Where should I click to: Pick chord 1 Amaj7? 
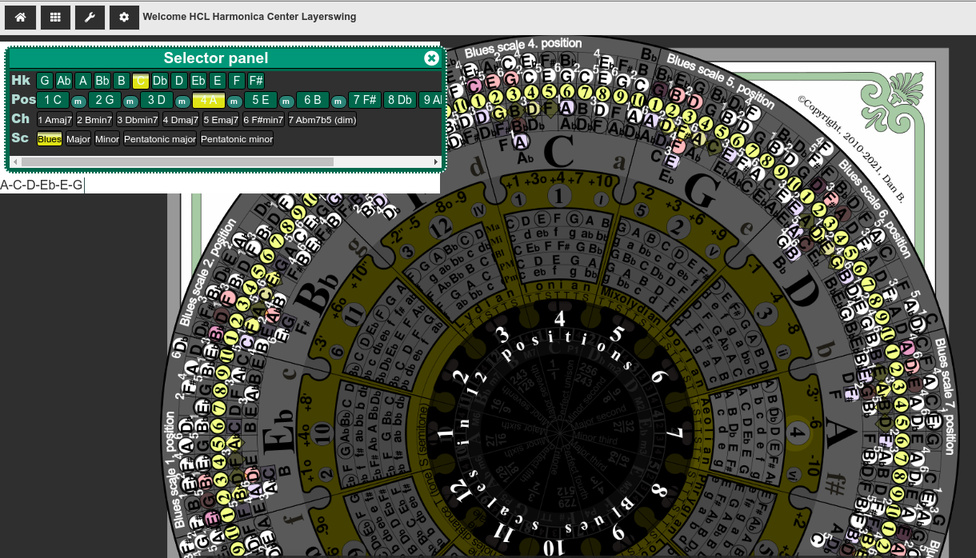[55, 120]
